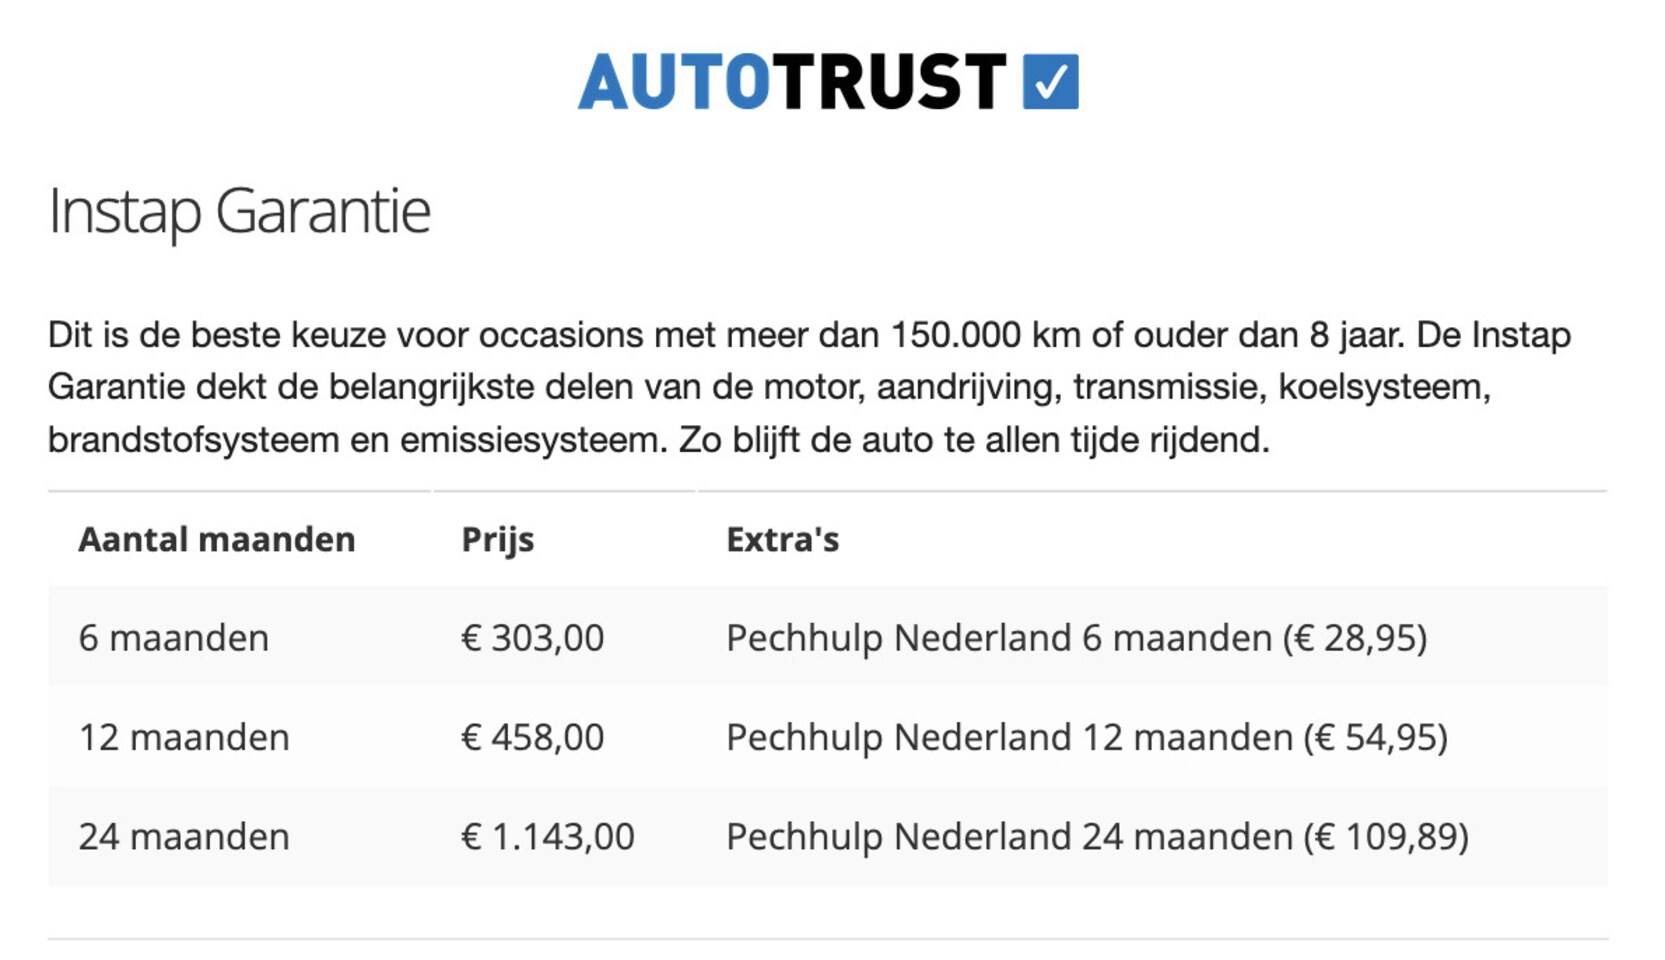The height and width of the screenshot is (960, 1665).
Task: Click the blue checkmark icon in logo
Action: (x=1051, y=81)
